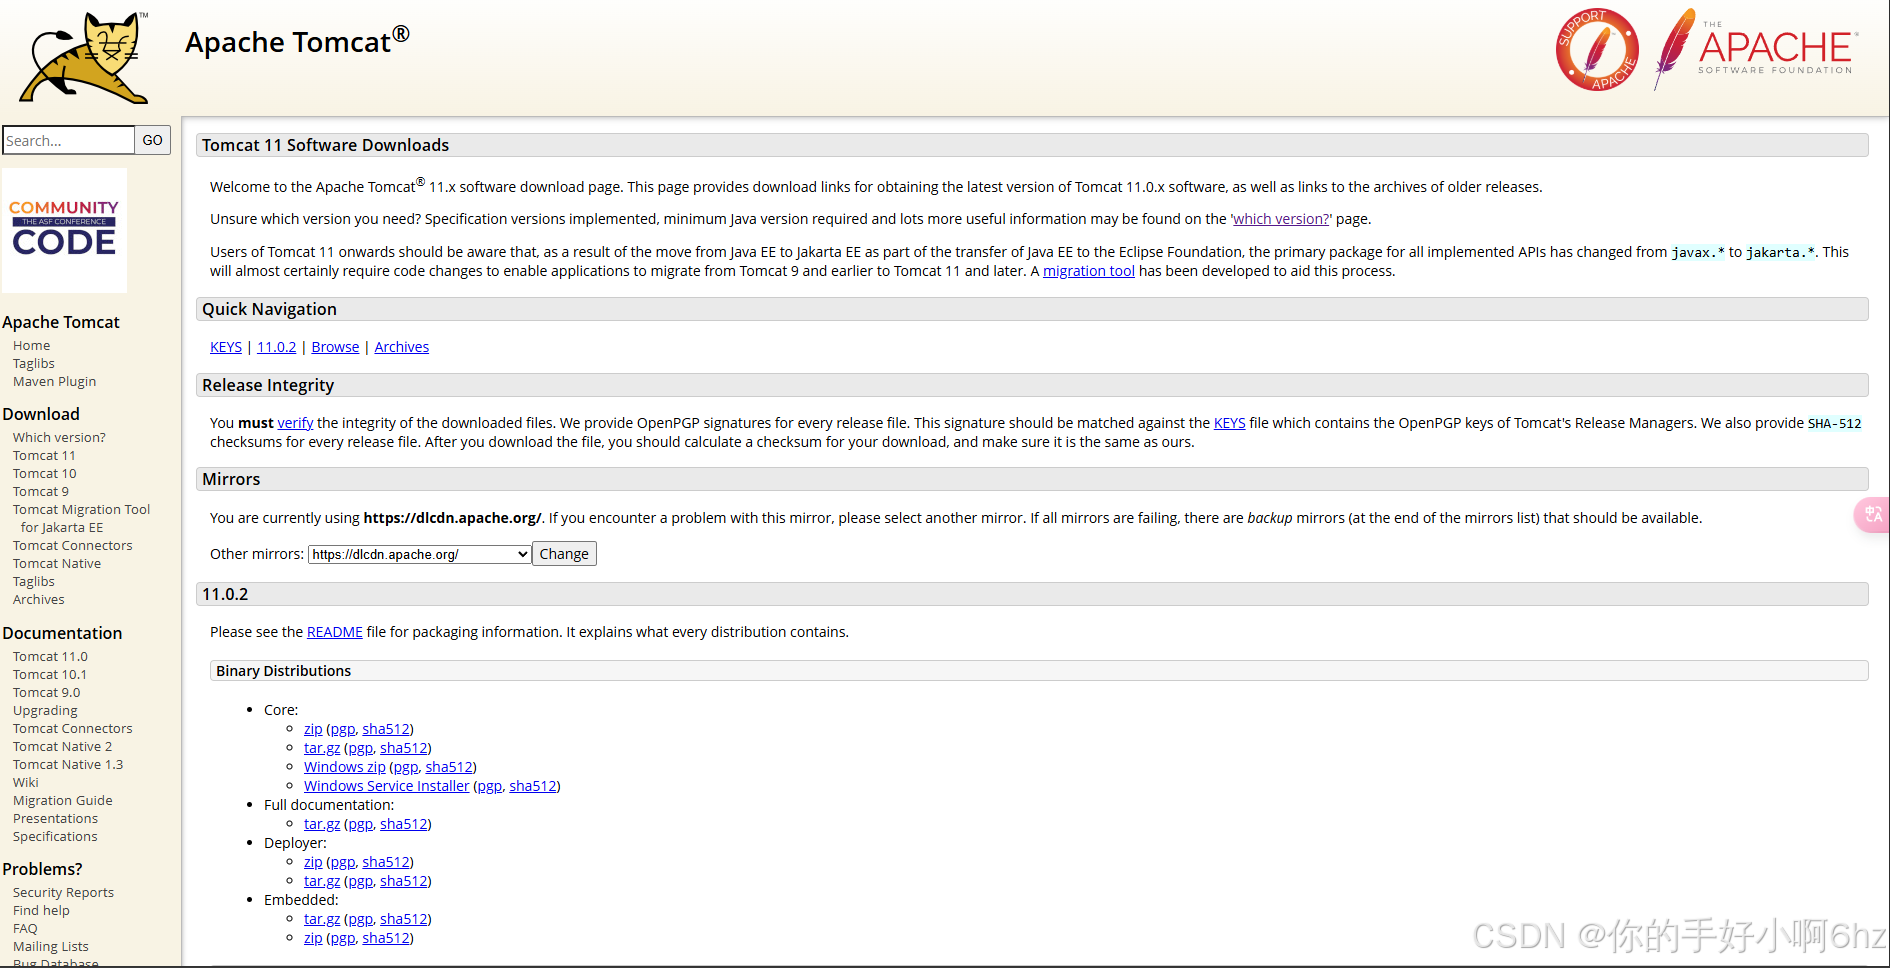Open the README file link
The height and width of the screenshot is (968, 1890).
click(x=334, y=632)
